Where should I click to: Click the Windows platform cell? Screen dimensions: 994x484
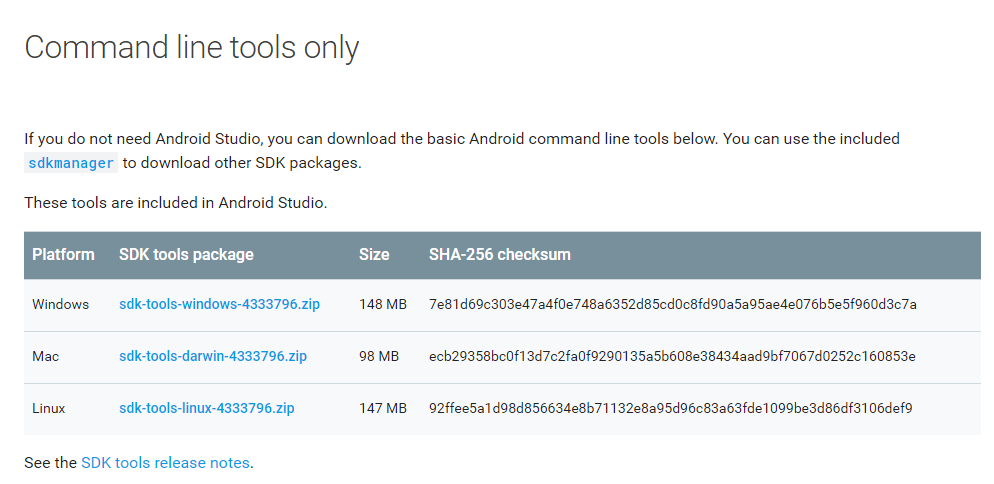point(60,304)
